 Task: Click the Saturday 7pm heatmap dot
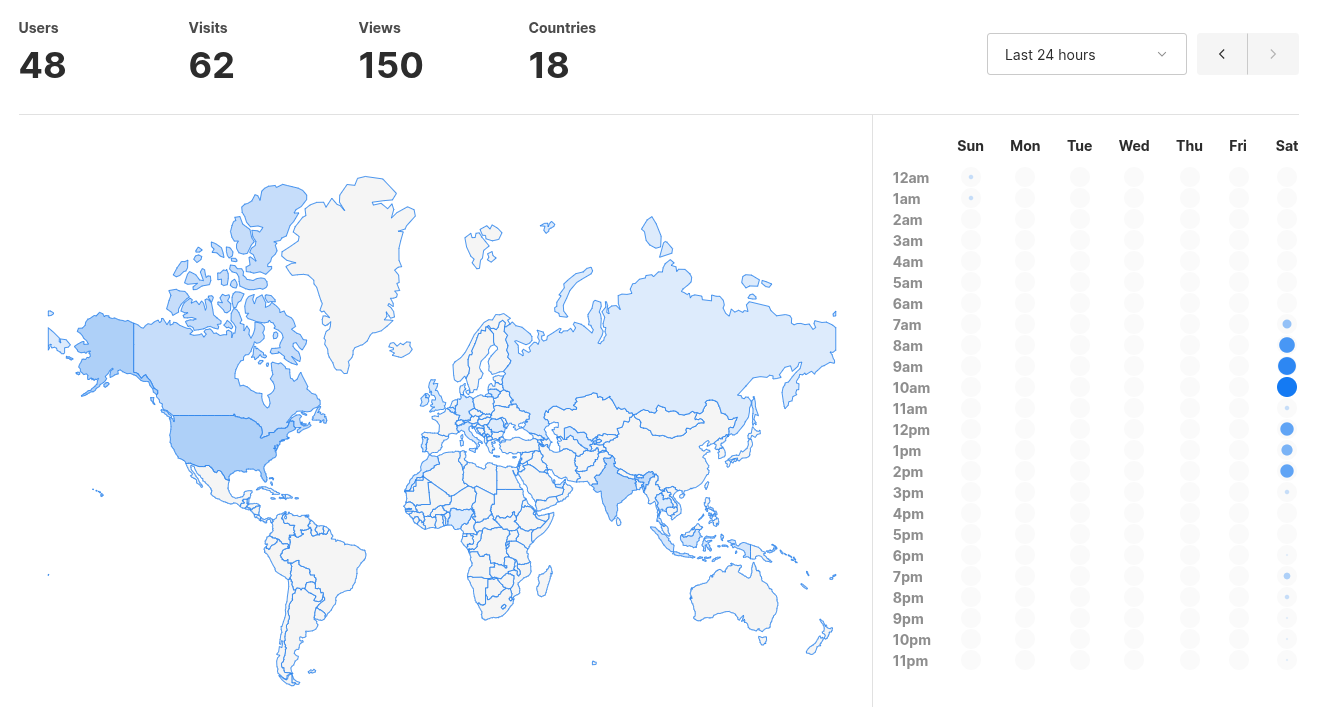(1287, 576)
